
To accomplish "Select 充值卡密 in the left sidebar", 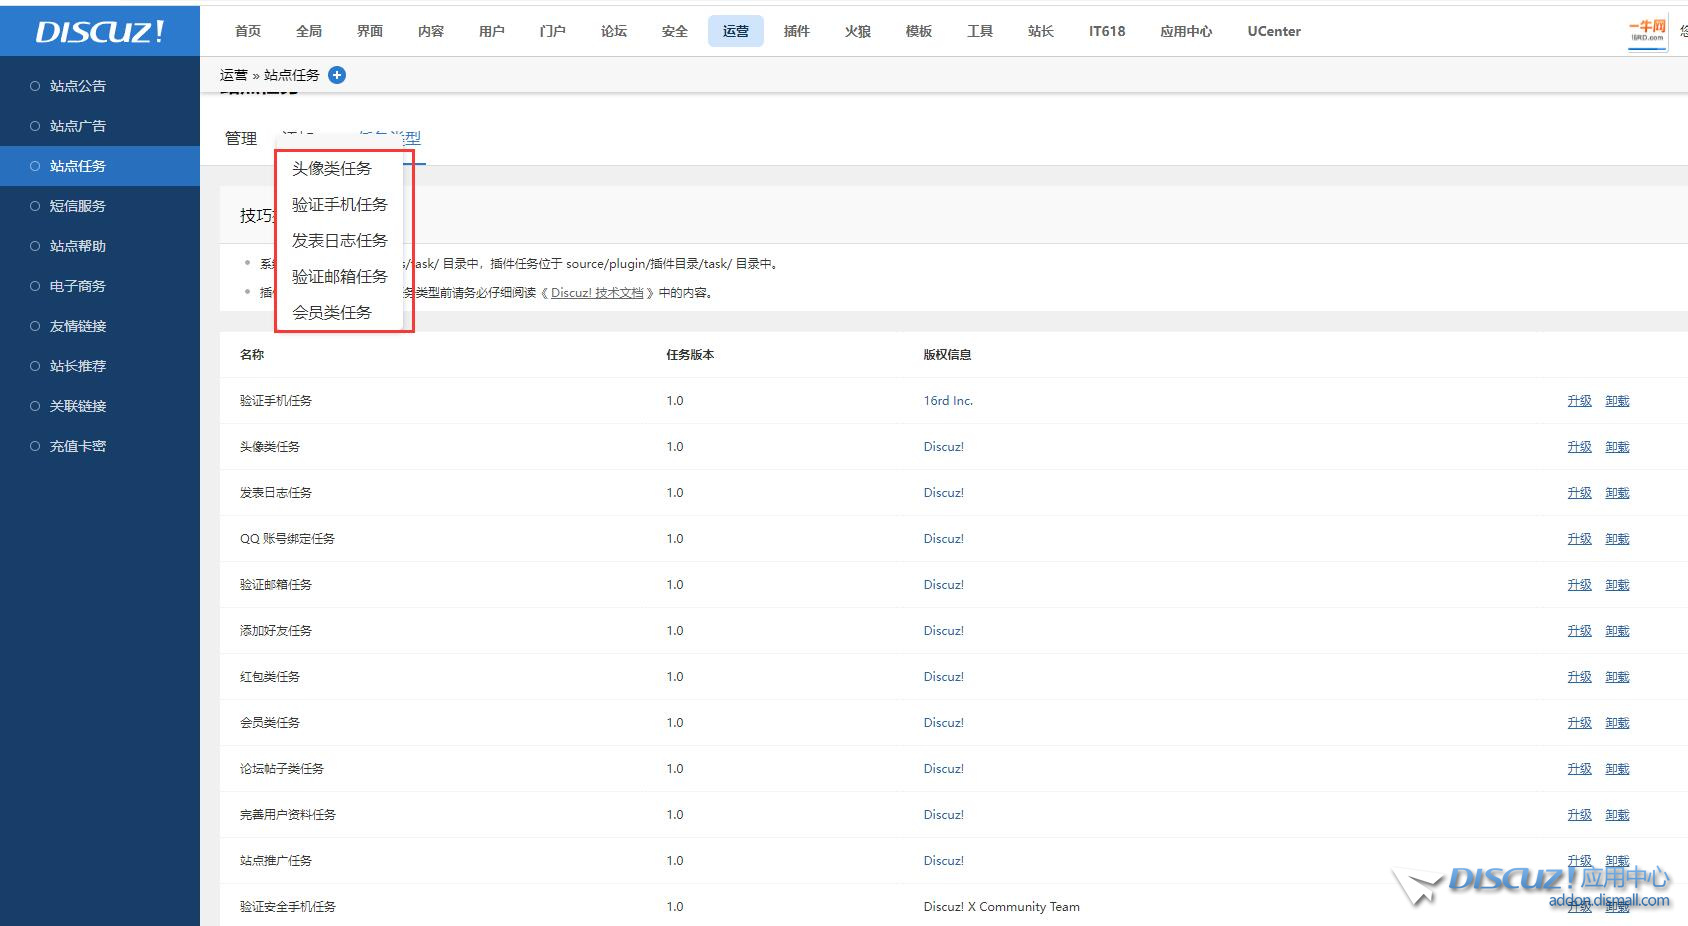I will pos(78,446).
